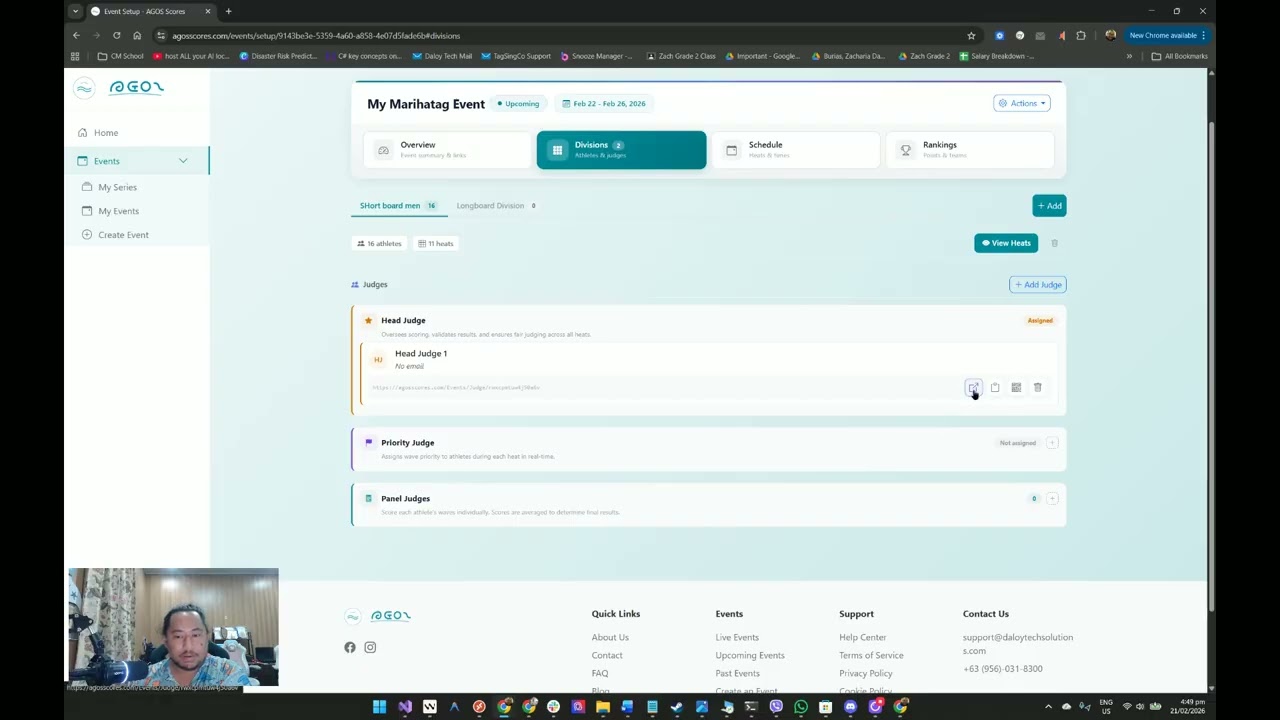
Task: Click the Add Judge button
Action: pos(1038,285)
